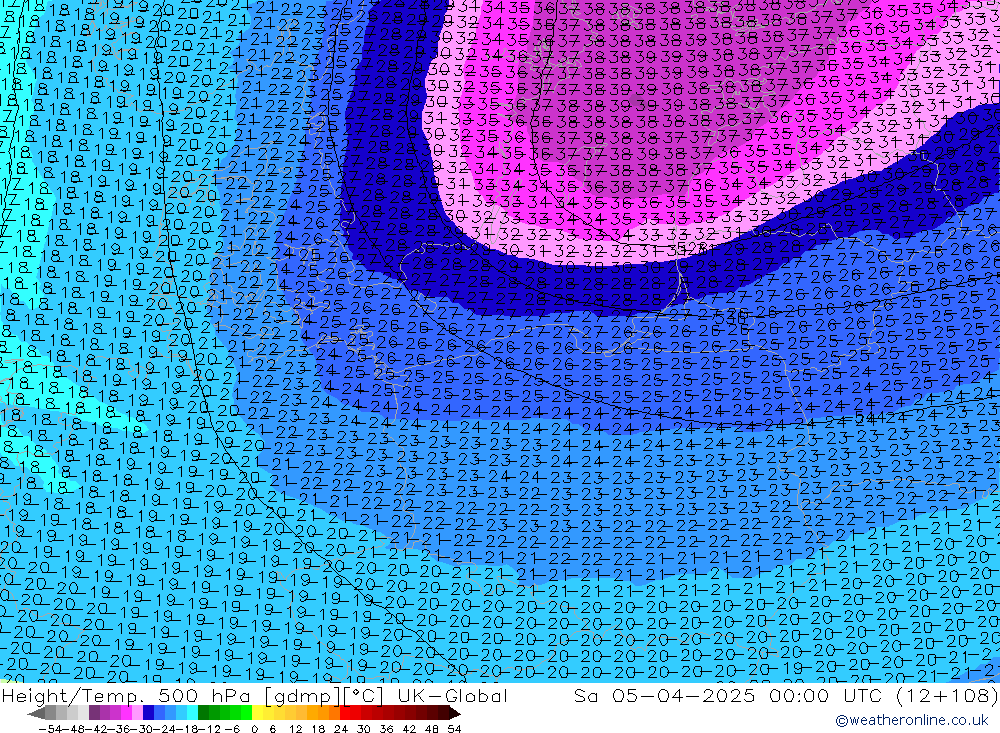Click the 'Height/Temp. 500 hPa' chart title
The image size is (1000, 733).
127,695
